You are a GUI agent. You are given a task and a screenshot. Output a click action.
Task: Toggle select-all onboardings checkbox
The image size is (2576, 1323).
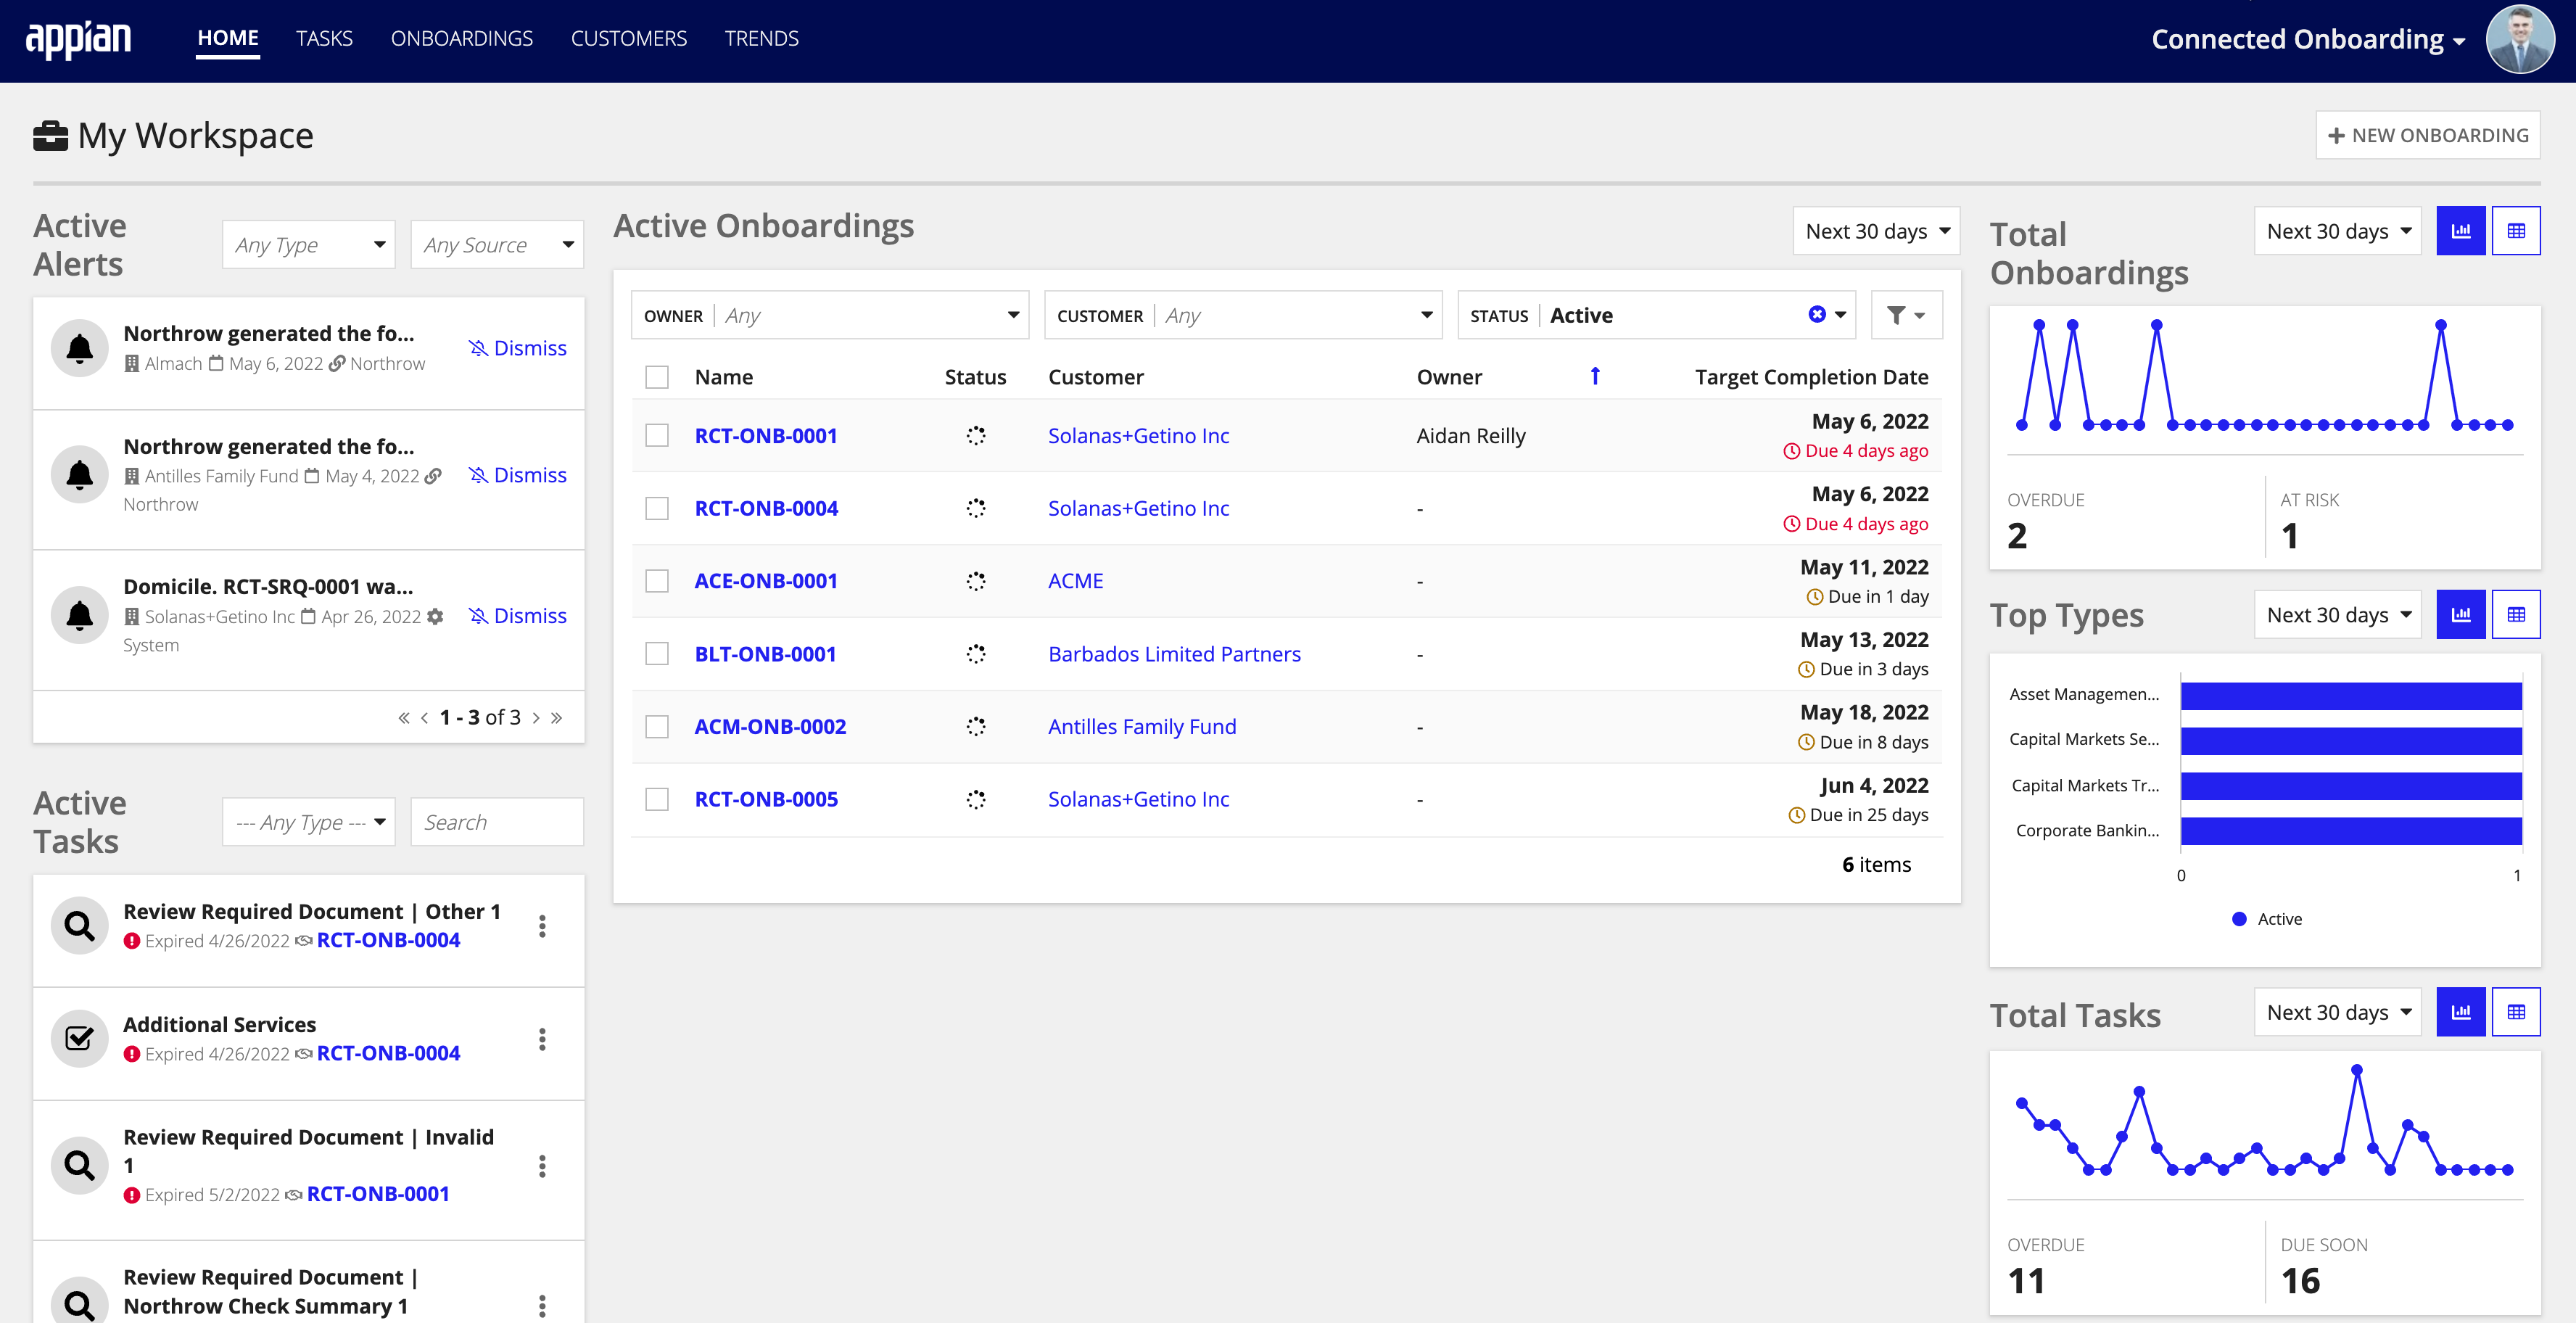(x=657, y=377)
